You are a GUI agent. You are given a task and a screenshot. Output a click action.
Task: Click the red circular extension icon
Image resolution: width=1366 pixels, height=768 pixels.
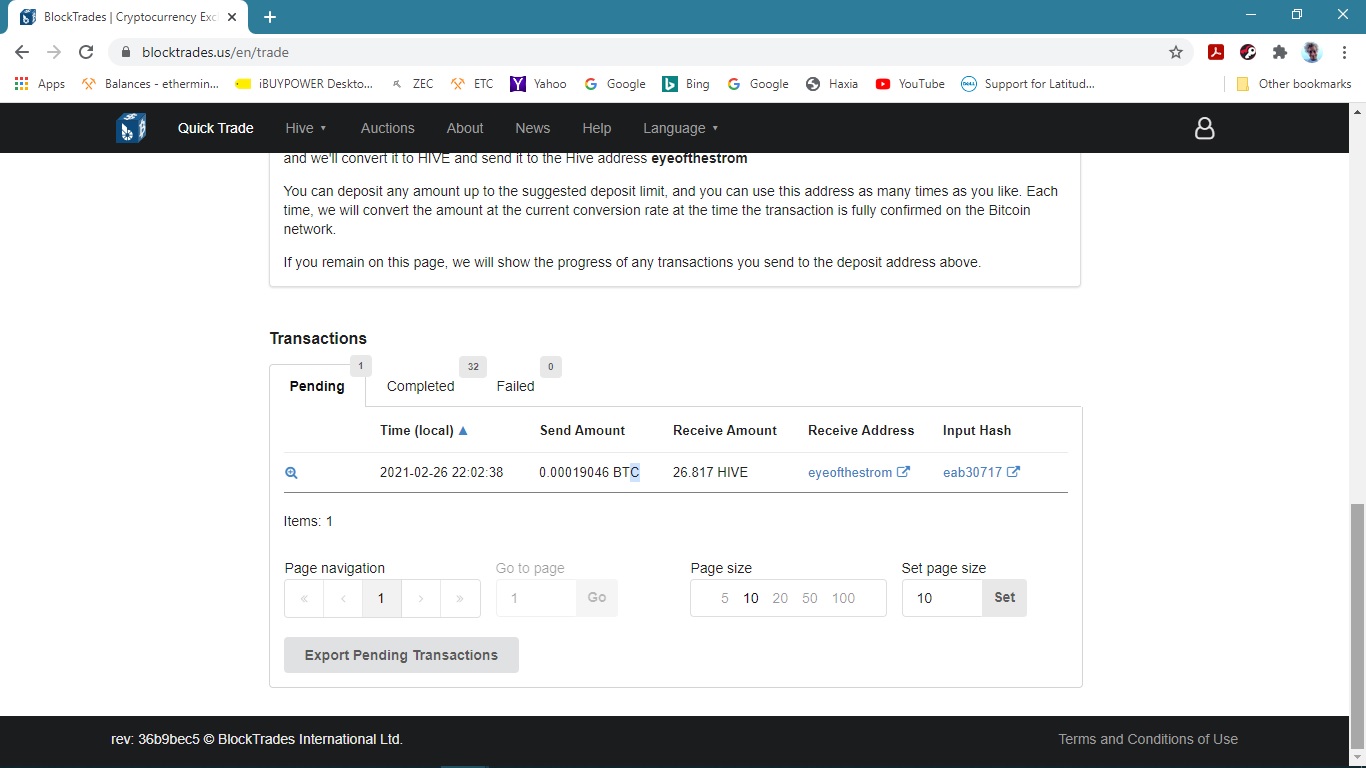tap(1248, 52)
